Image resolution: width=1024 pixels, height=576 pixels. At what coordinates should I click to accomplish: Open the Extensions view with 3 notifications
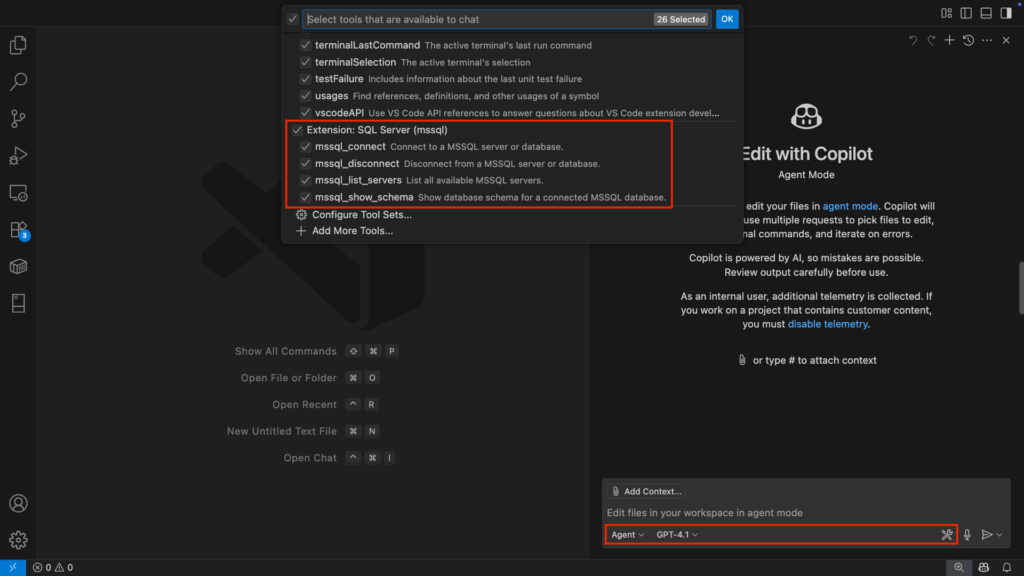17,228
